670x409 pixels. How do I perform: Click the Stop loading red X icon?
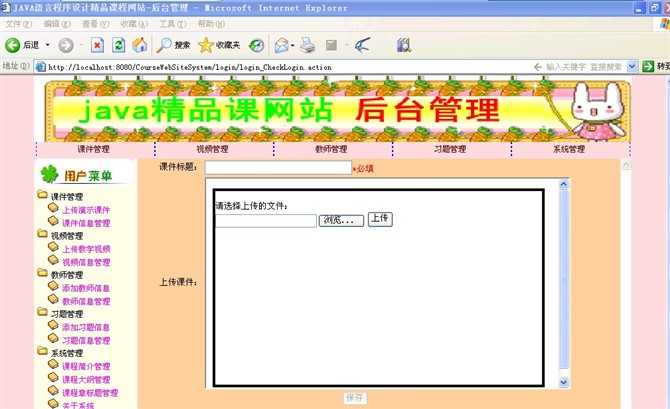[97, 45]
